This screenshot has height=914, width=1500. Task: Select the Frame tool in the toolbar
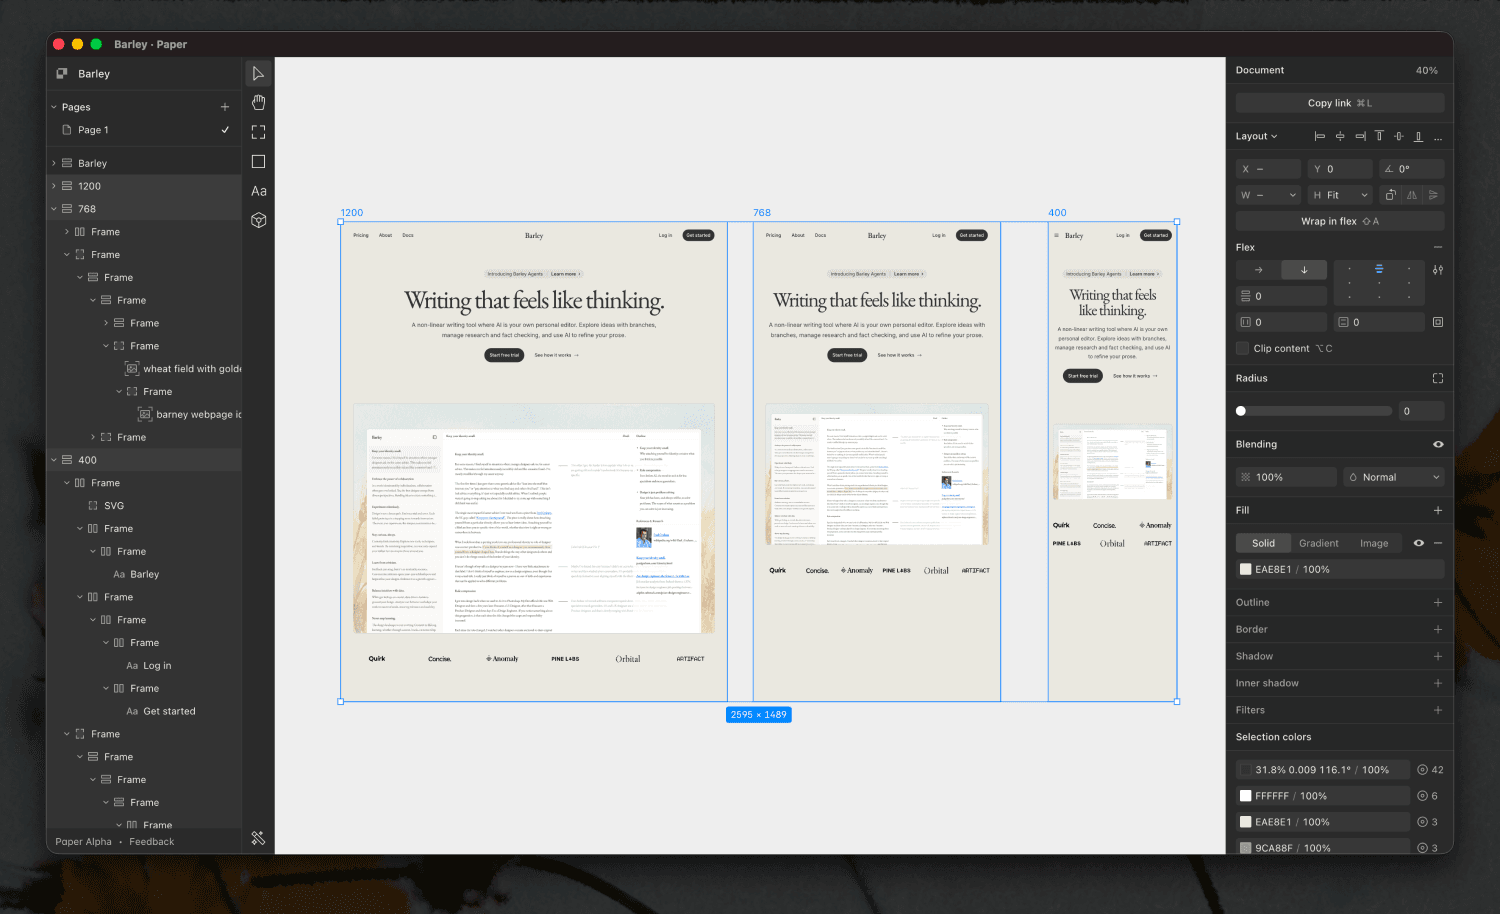(x=258, y=132)
